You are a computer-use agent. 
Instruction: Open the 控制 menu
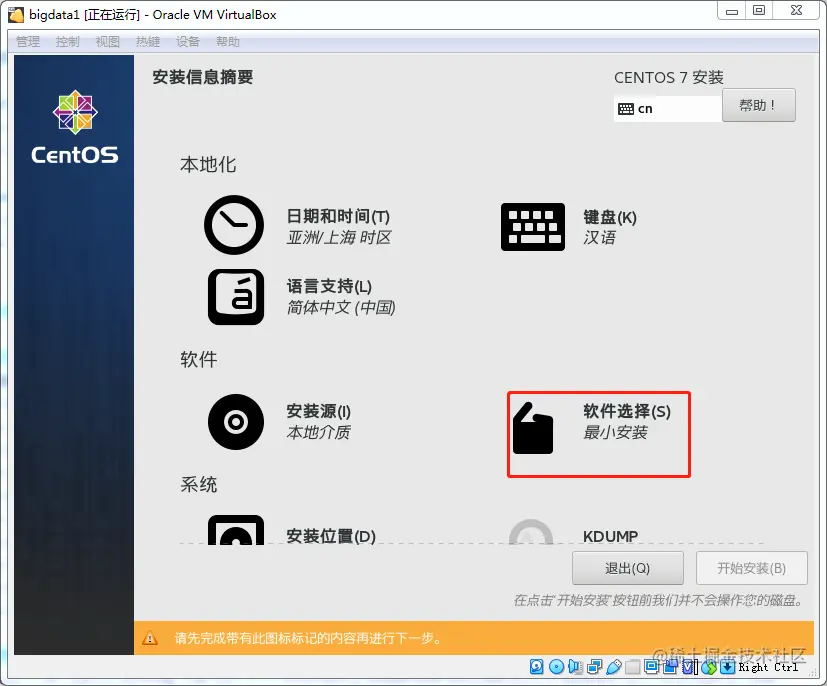coord(68,42)
